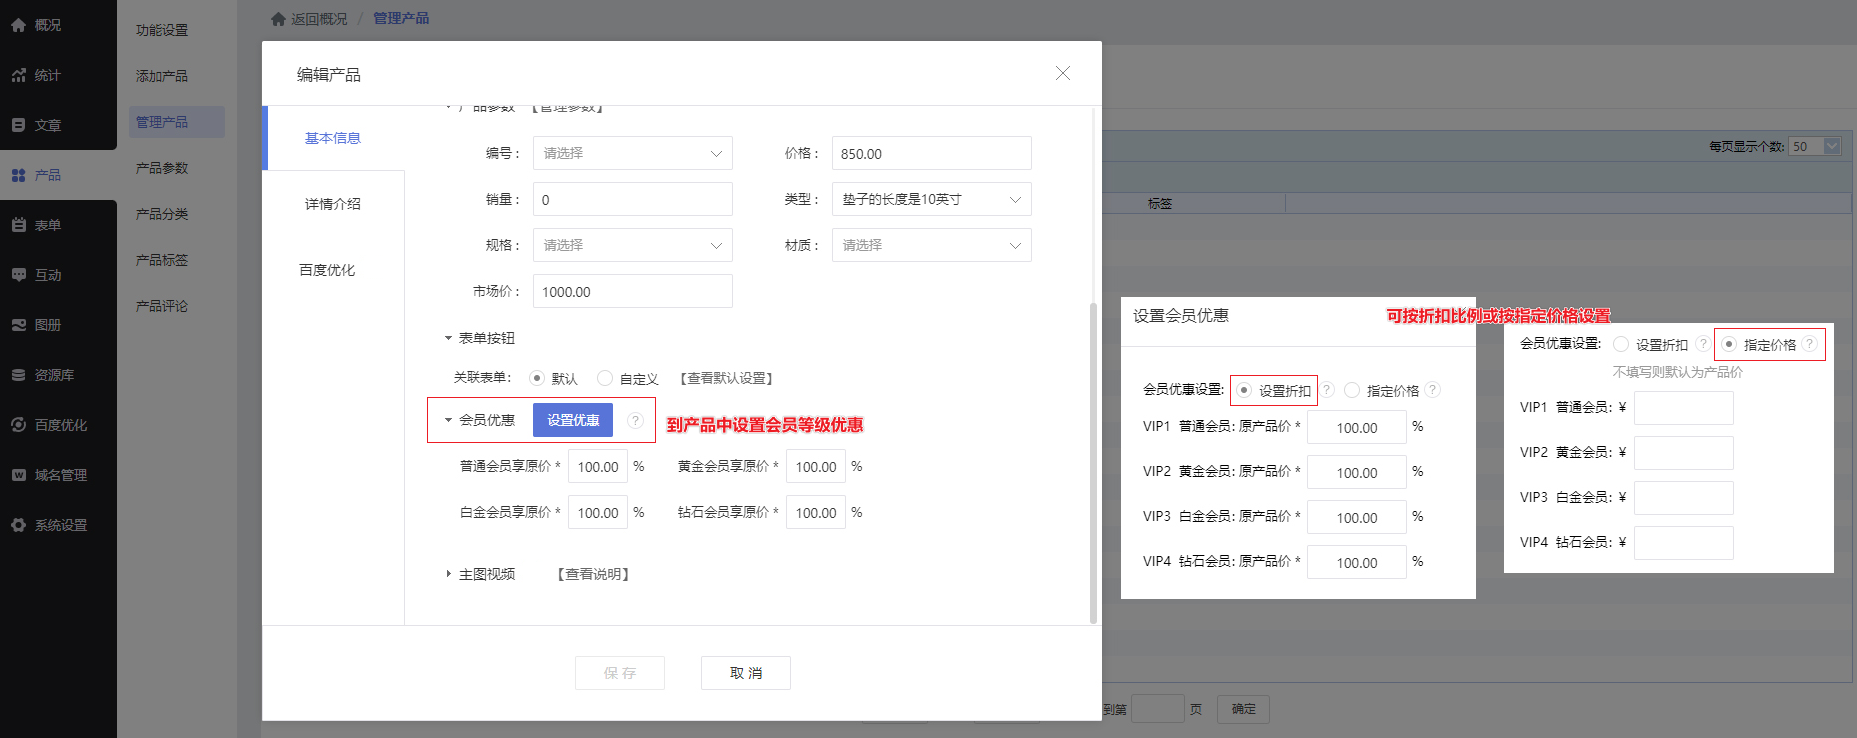Click 确定 button in pagination
This screenshot has height=738, width=1857.
pyautogui.click(x=1244, y=709)
